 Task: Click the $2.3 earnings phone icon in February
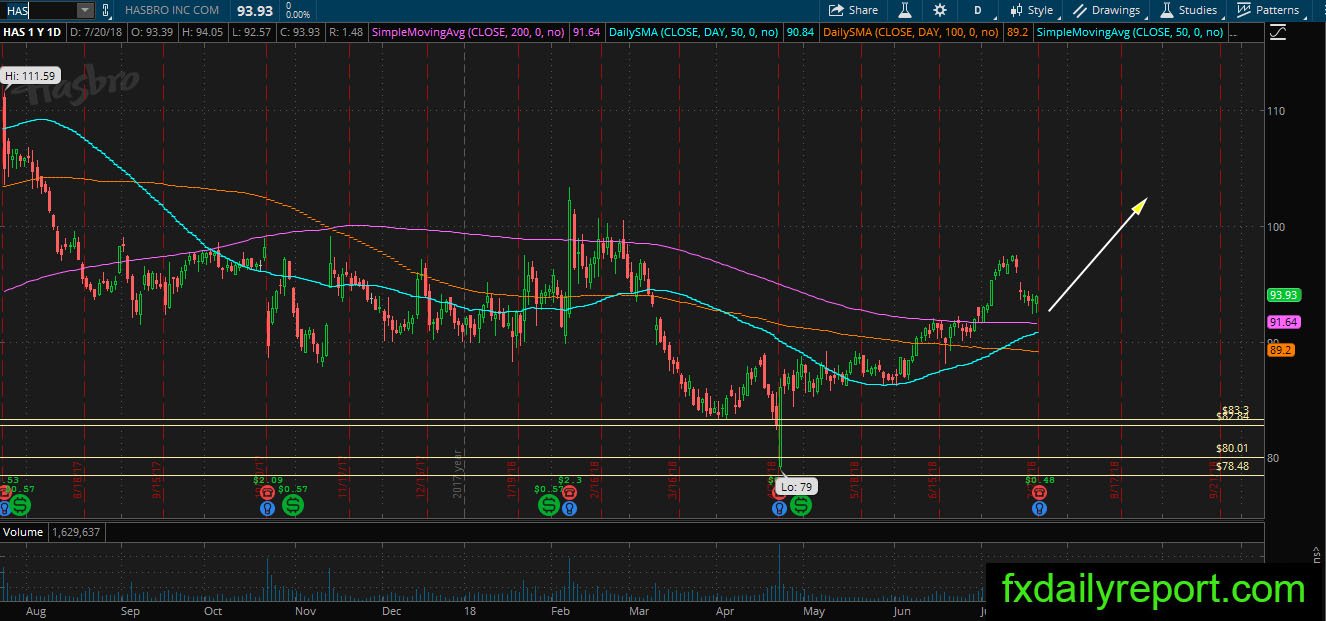(x=569, y=493)
